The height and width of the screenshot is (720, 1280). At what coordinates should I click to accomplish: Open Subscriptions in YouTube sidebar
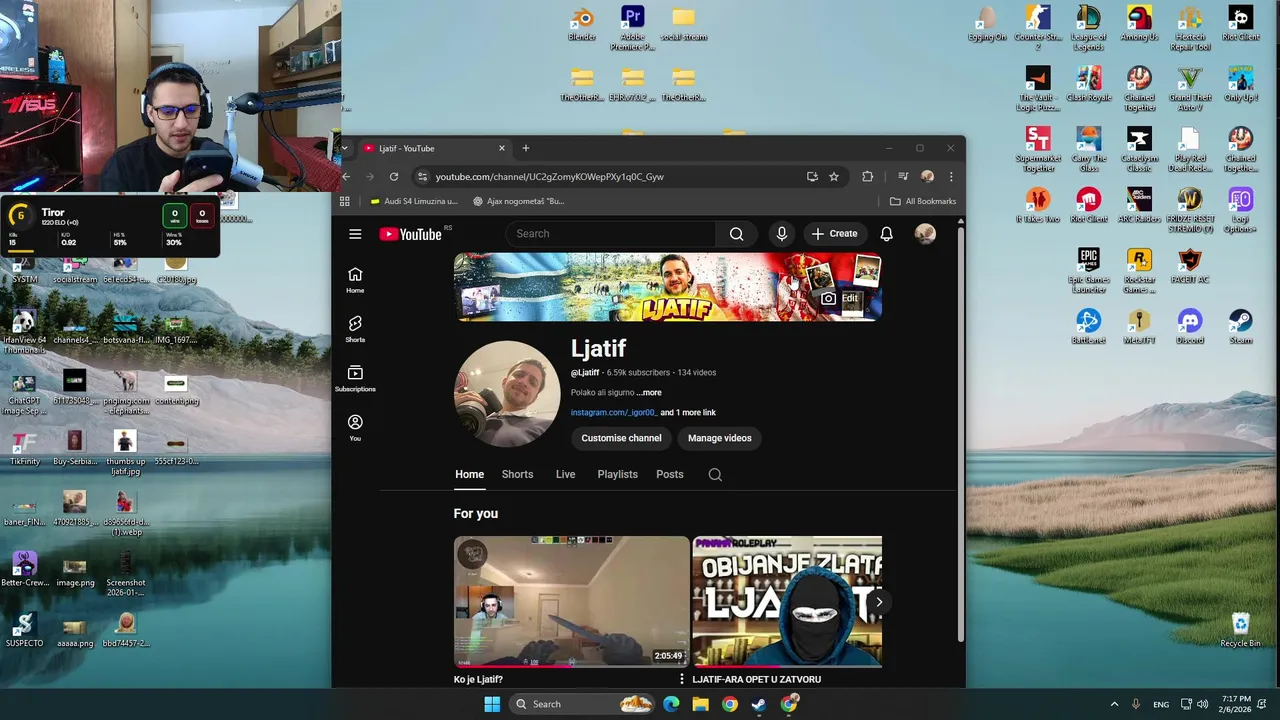(355, 378)
